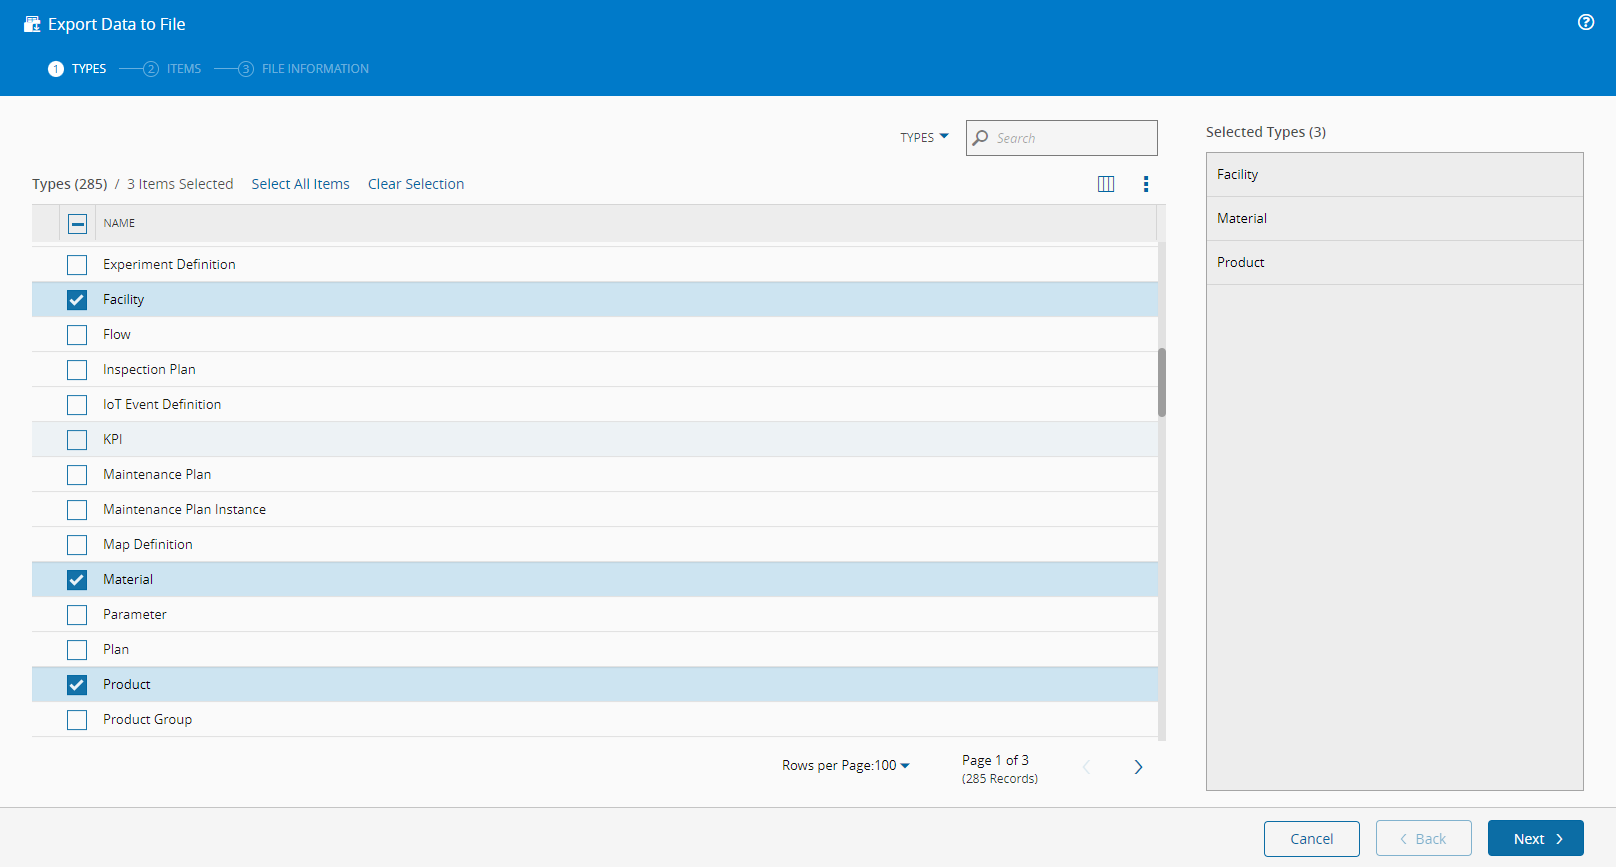Enable the KPI checkbox

coord(77,440)
